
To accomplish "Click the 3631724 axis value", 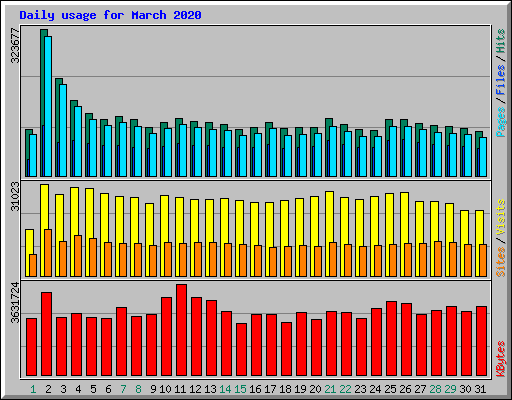I will 15,303.
